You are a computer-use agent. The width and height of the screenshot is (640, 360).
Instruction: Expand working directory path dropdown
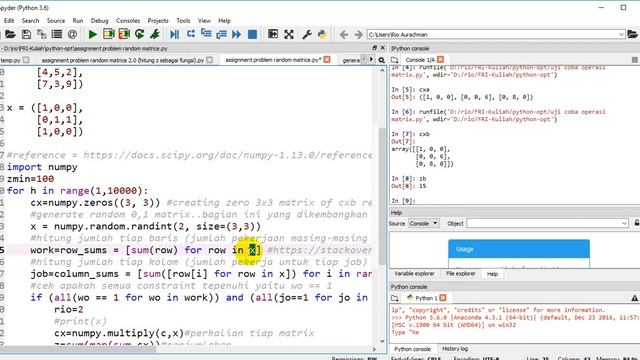point(621,35)
